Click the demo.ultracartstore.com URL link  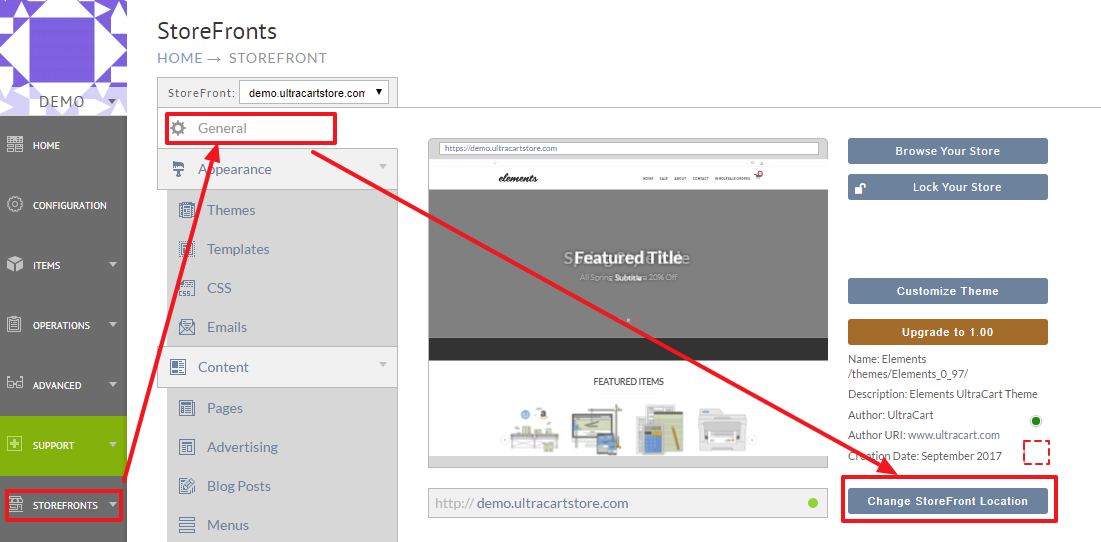(x=552, y=503)
